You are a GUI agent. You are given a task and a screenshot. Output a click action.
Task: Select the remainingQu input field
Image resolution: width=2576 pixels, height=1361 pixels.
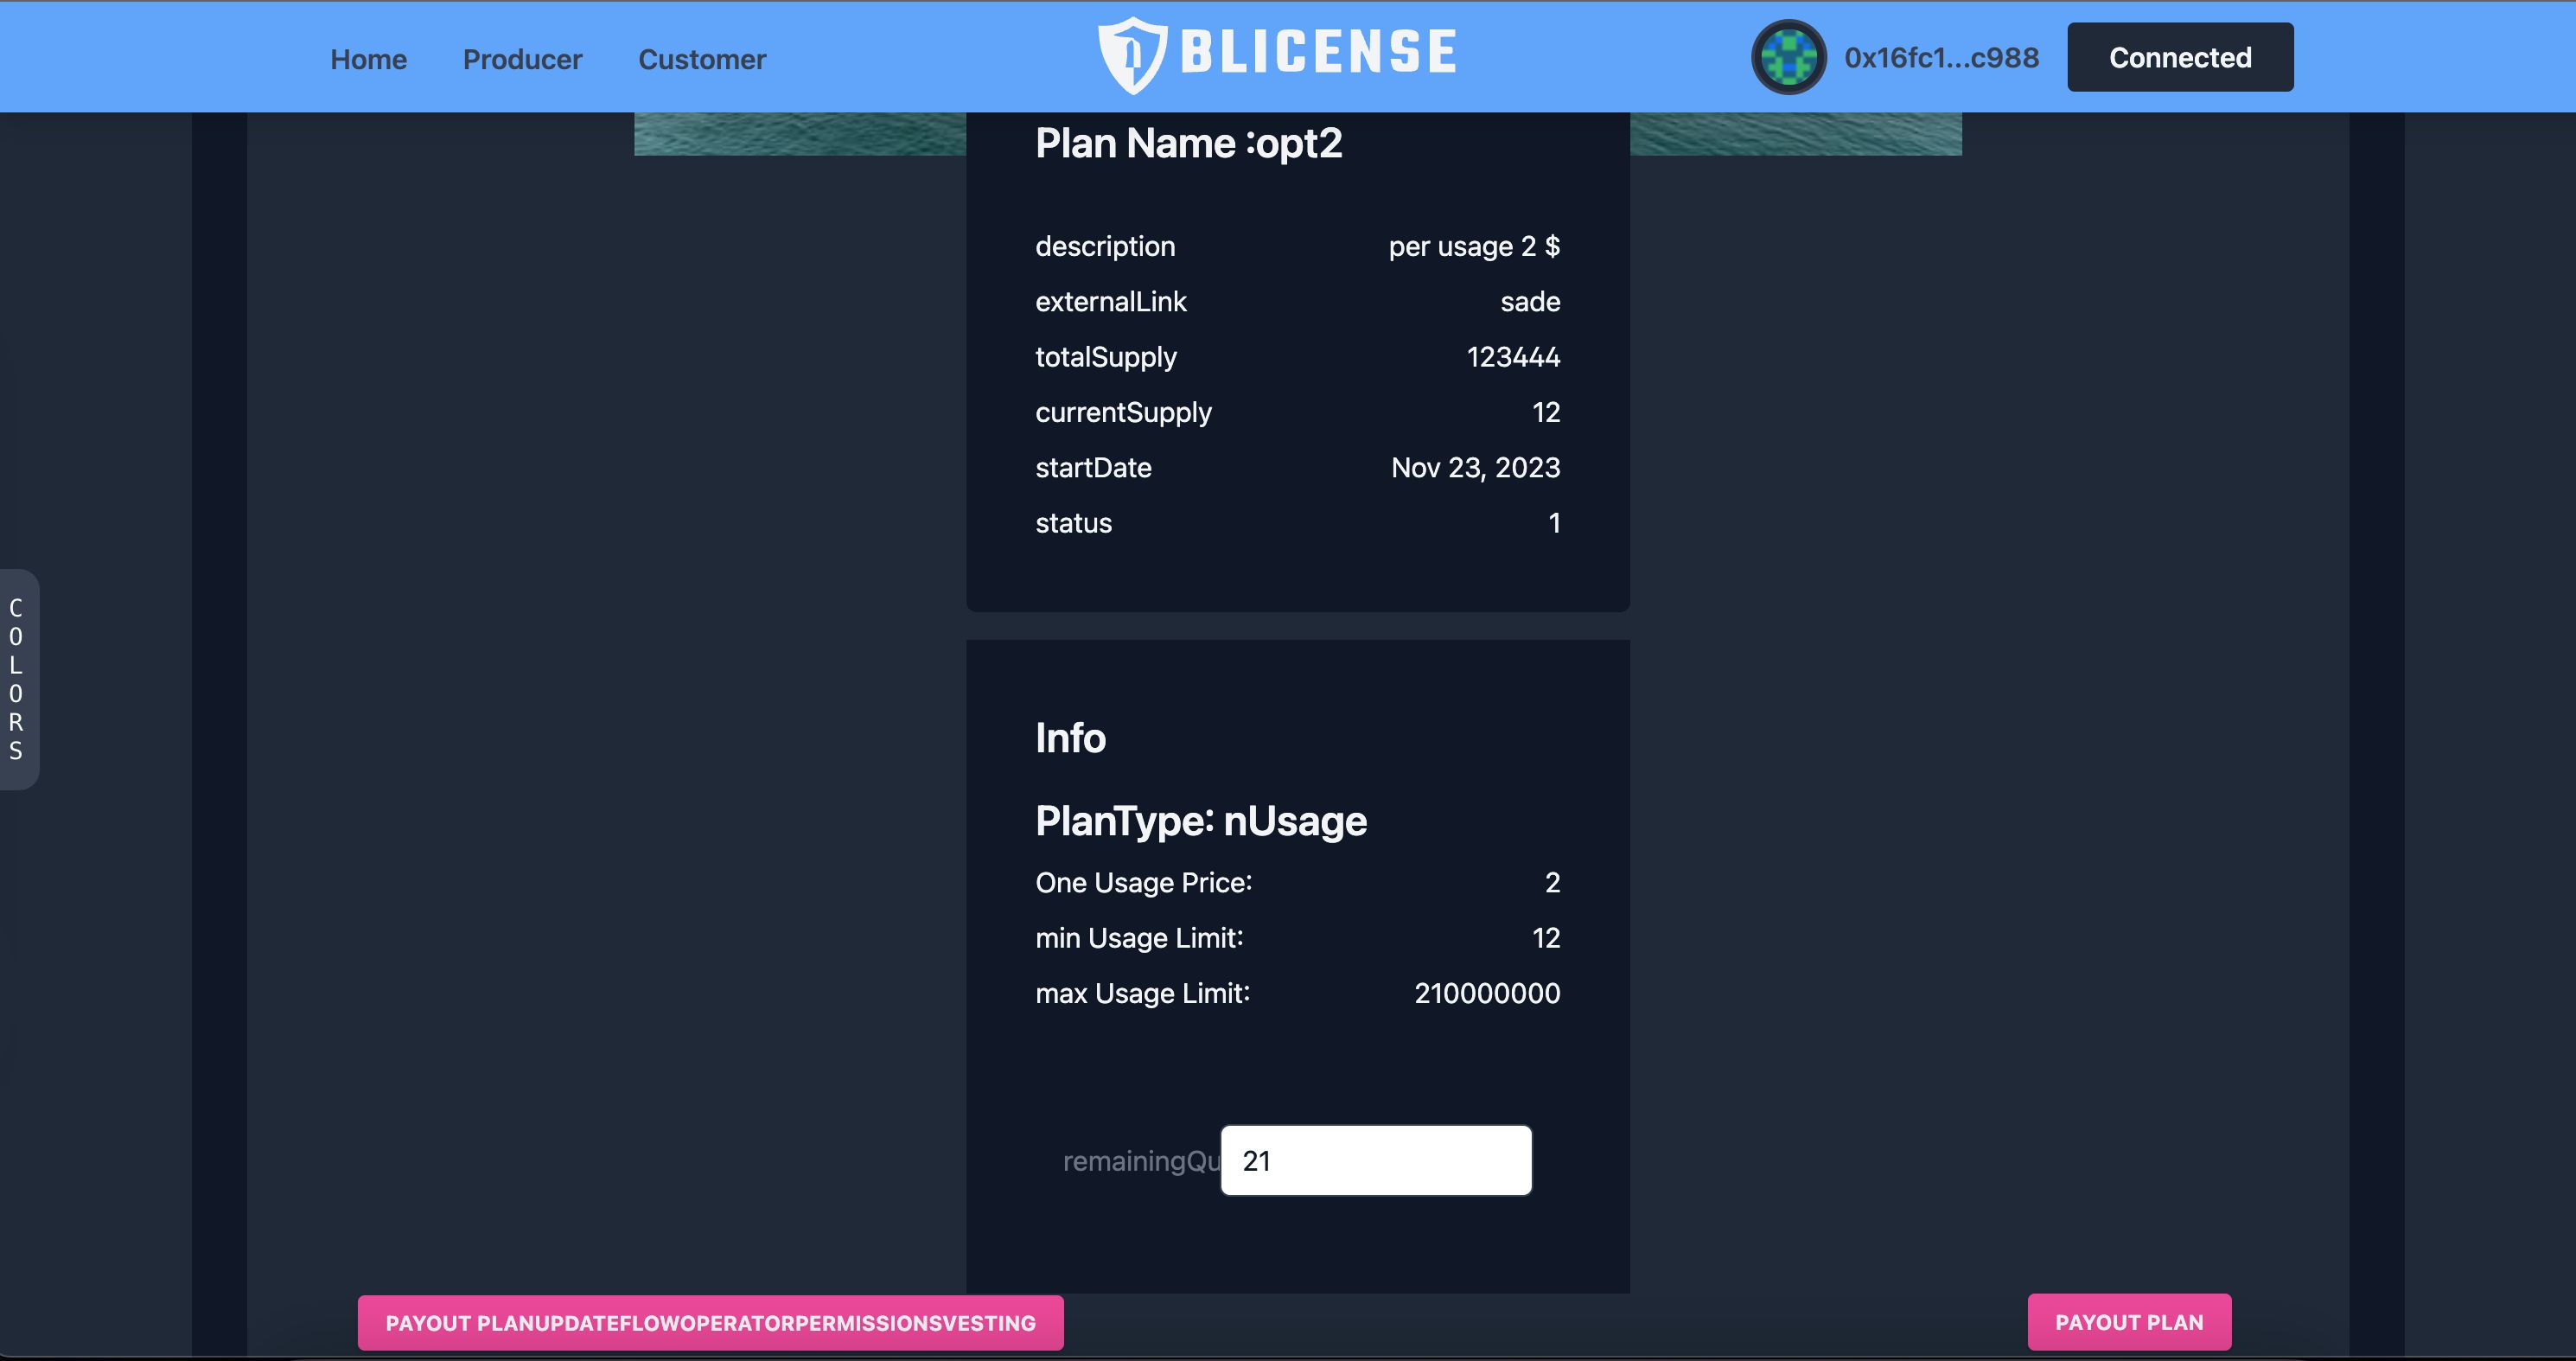tap(1375, 1159)
